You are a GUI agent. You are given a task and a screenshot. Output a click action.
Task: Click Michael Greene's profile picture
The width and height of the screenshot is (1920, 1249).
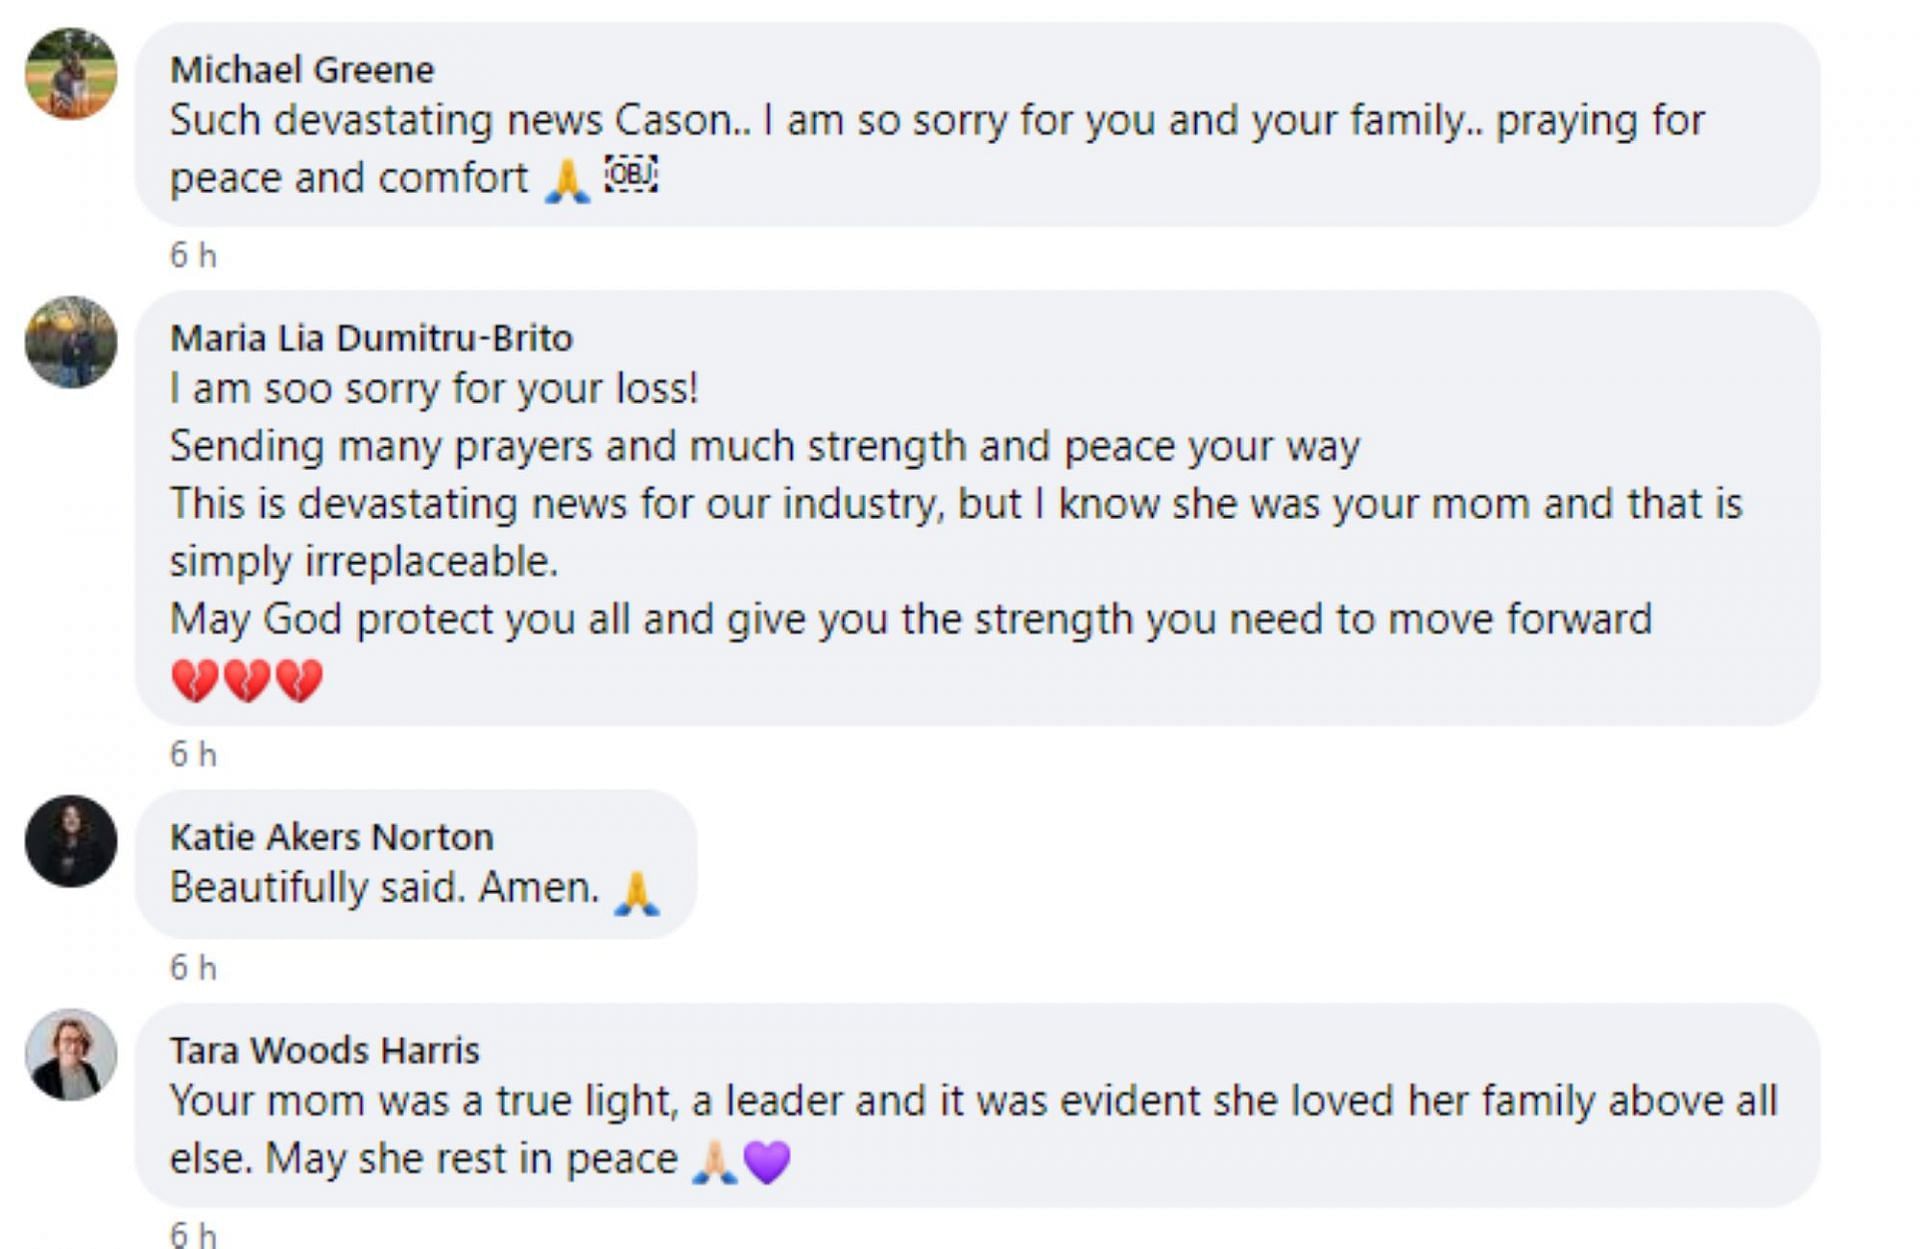pyautogui.click(x=71, y=74)
